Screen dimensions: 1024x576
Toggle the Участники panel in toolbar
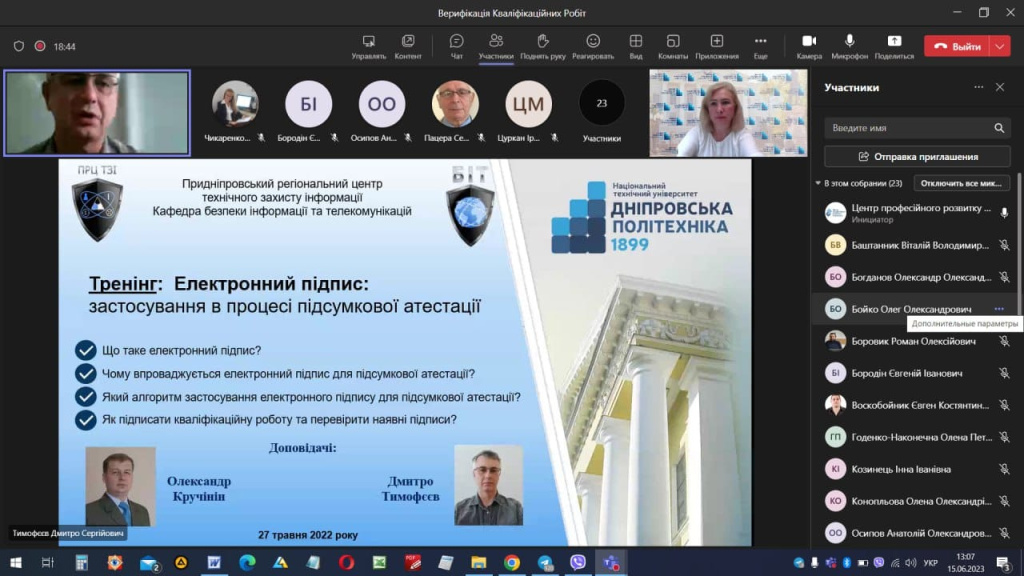496,47
